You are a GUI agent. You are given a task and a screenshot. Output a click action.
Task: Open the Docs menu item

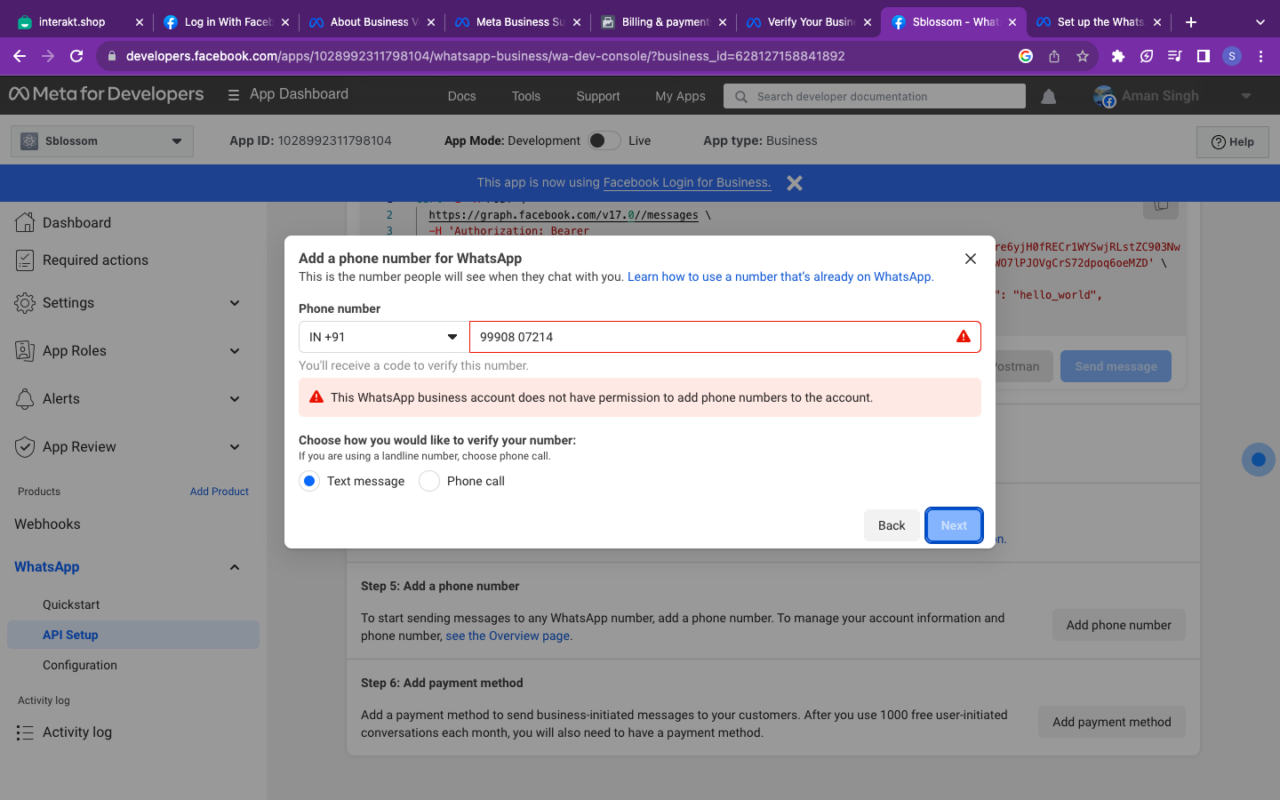tap(462, 96)
